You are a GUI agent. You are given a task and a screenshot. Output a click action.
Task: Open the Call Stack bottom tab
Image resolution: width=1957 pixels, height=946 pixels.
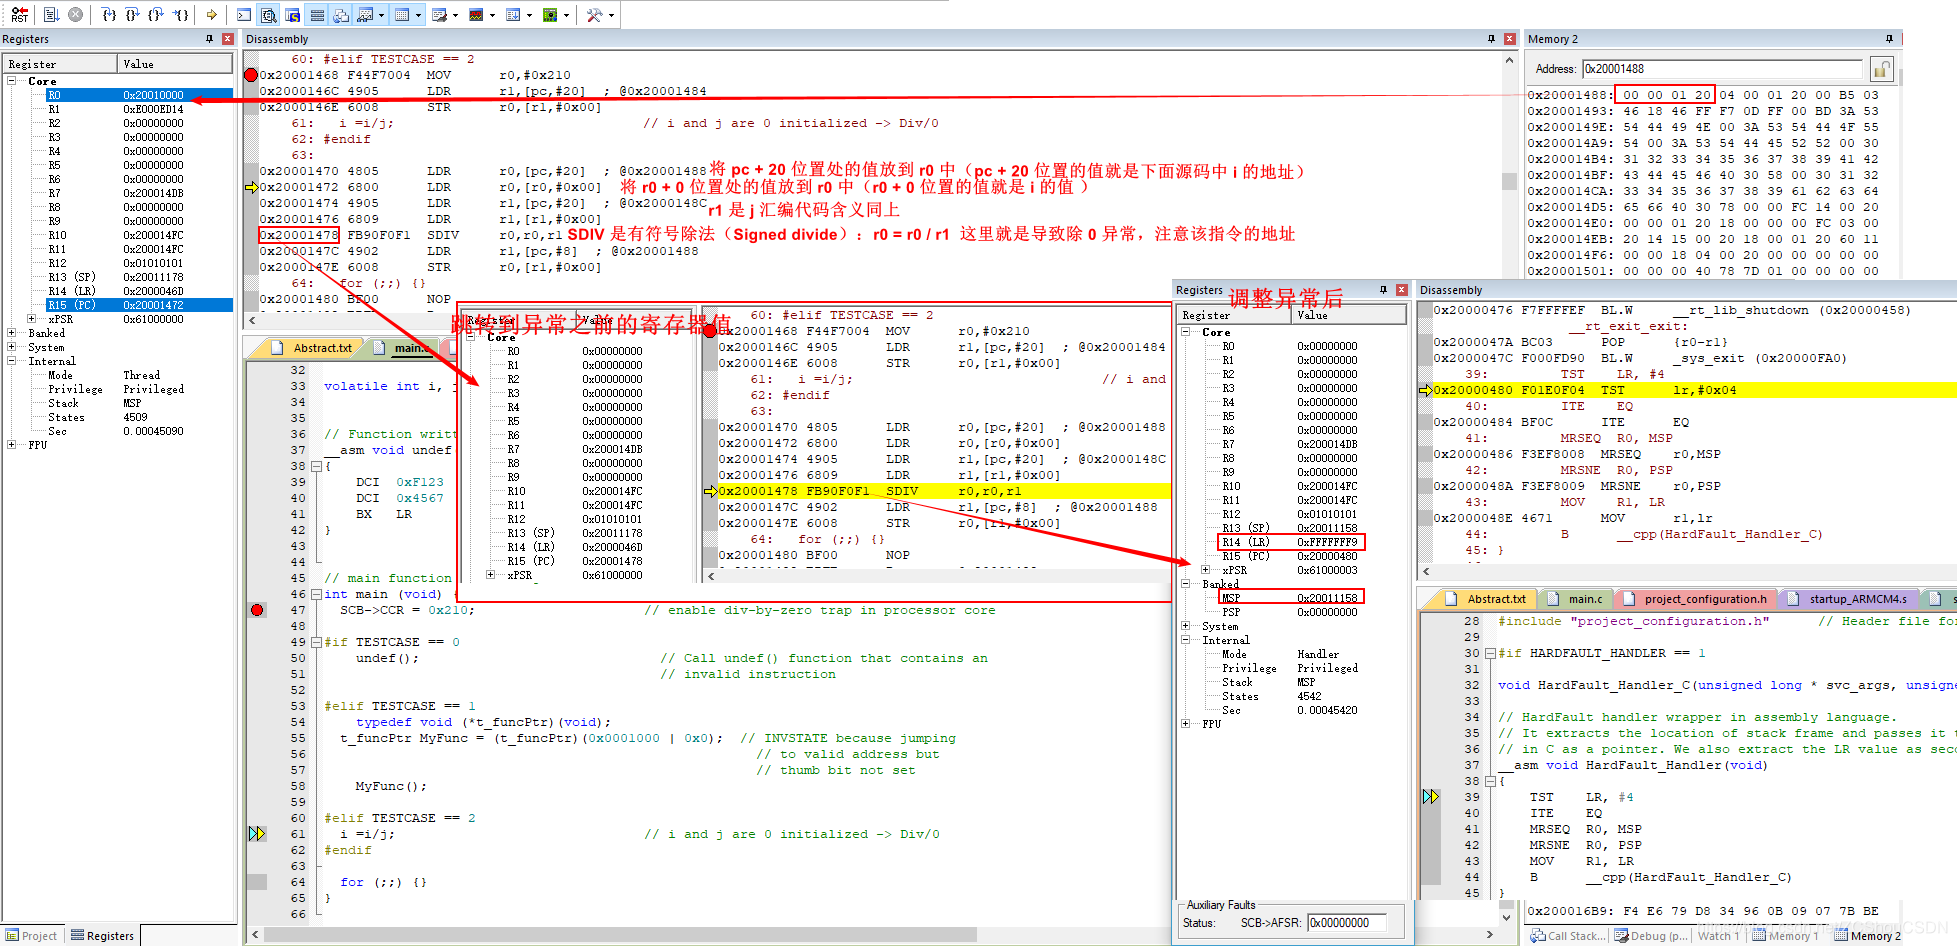click(1566, 936)
